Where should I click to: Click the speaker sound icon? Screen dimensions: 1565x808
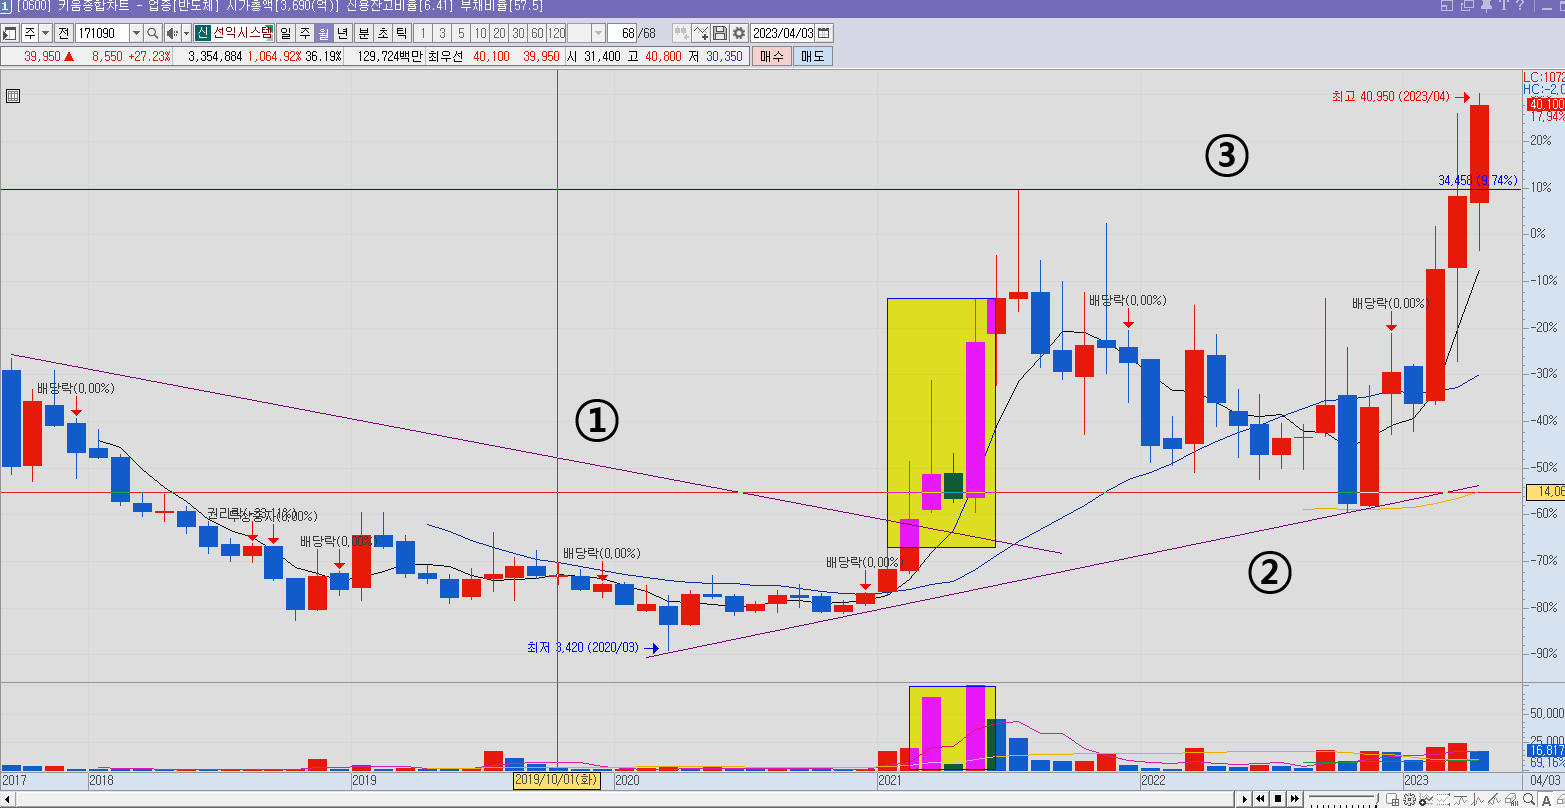coord(171,33)
